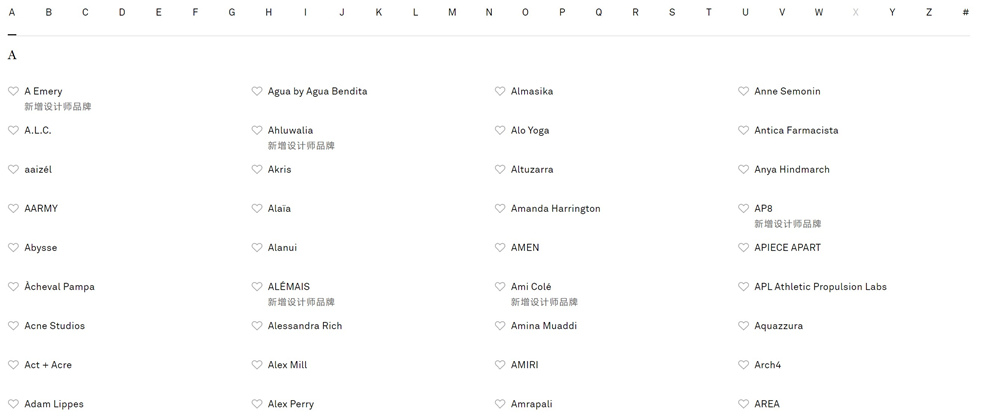This screenshot has height=417, width=1000.
Task: Go to Agua by Agua Bendita
Action: [x=318, y=91]
